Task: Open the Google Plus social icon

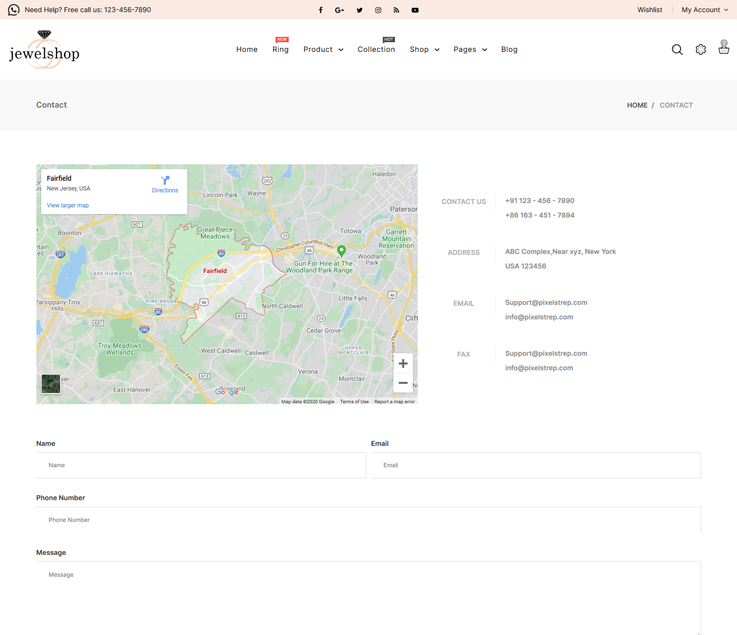Action: point(340,10)
